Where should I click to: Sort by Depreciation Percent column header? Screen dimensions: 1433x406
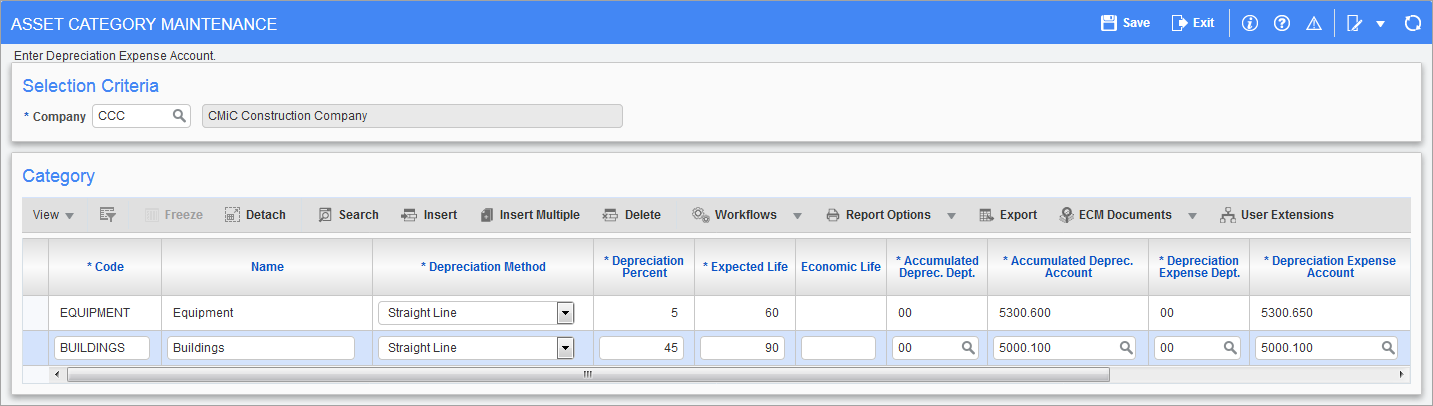[x=644, y=267]
